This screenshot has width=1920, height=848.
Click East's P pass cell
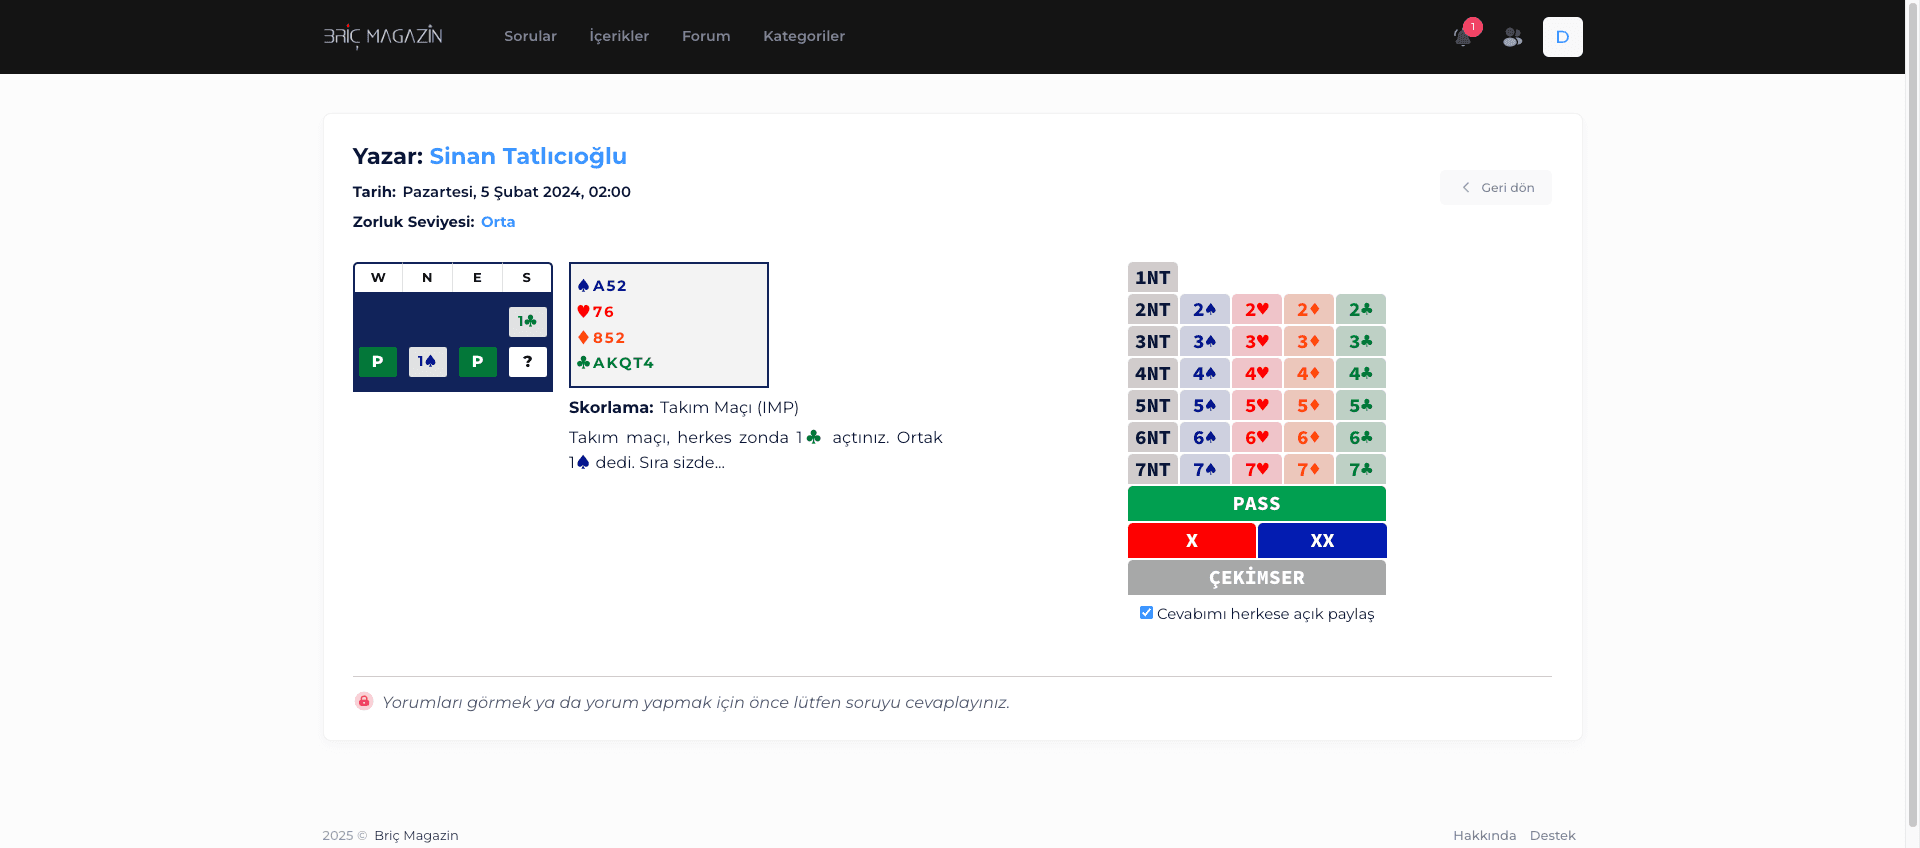477,361
